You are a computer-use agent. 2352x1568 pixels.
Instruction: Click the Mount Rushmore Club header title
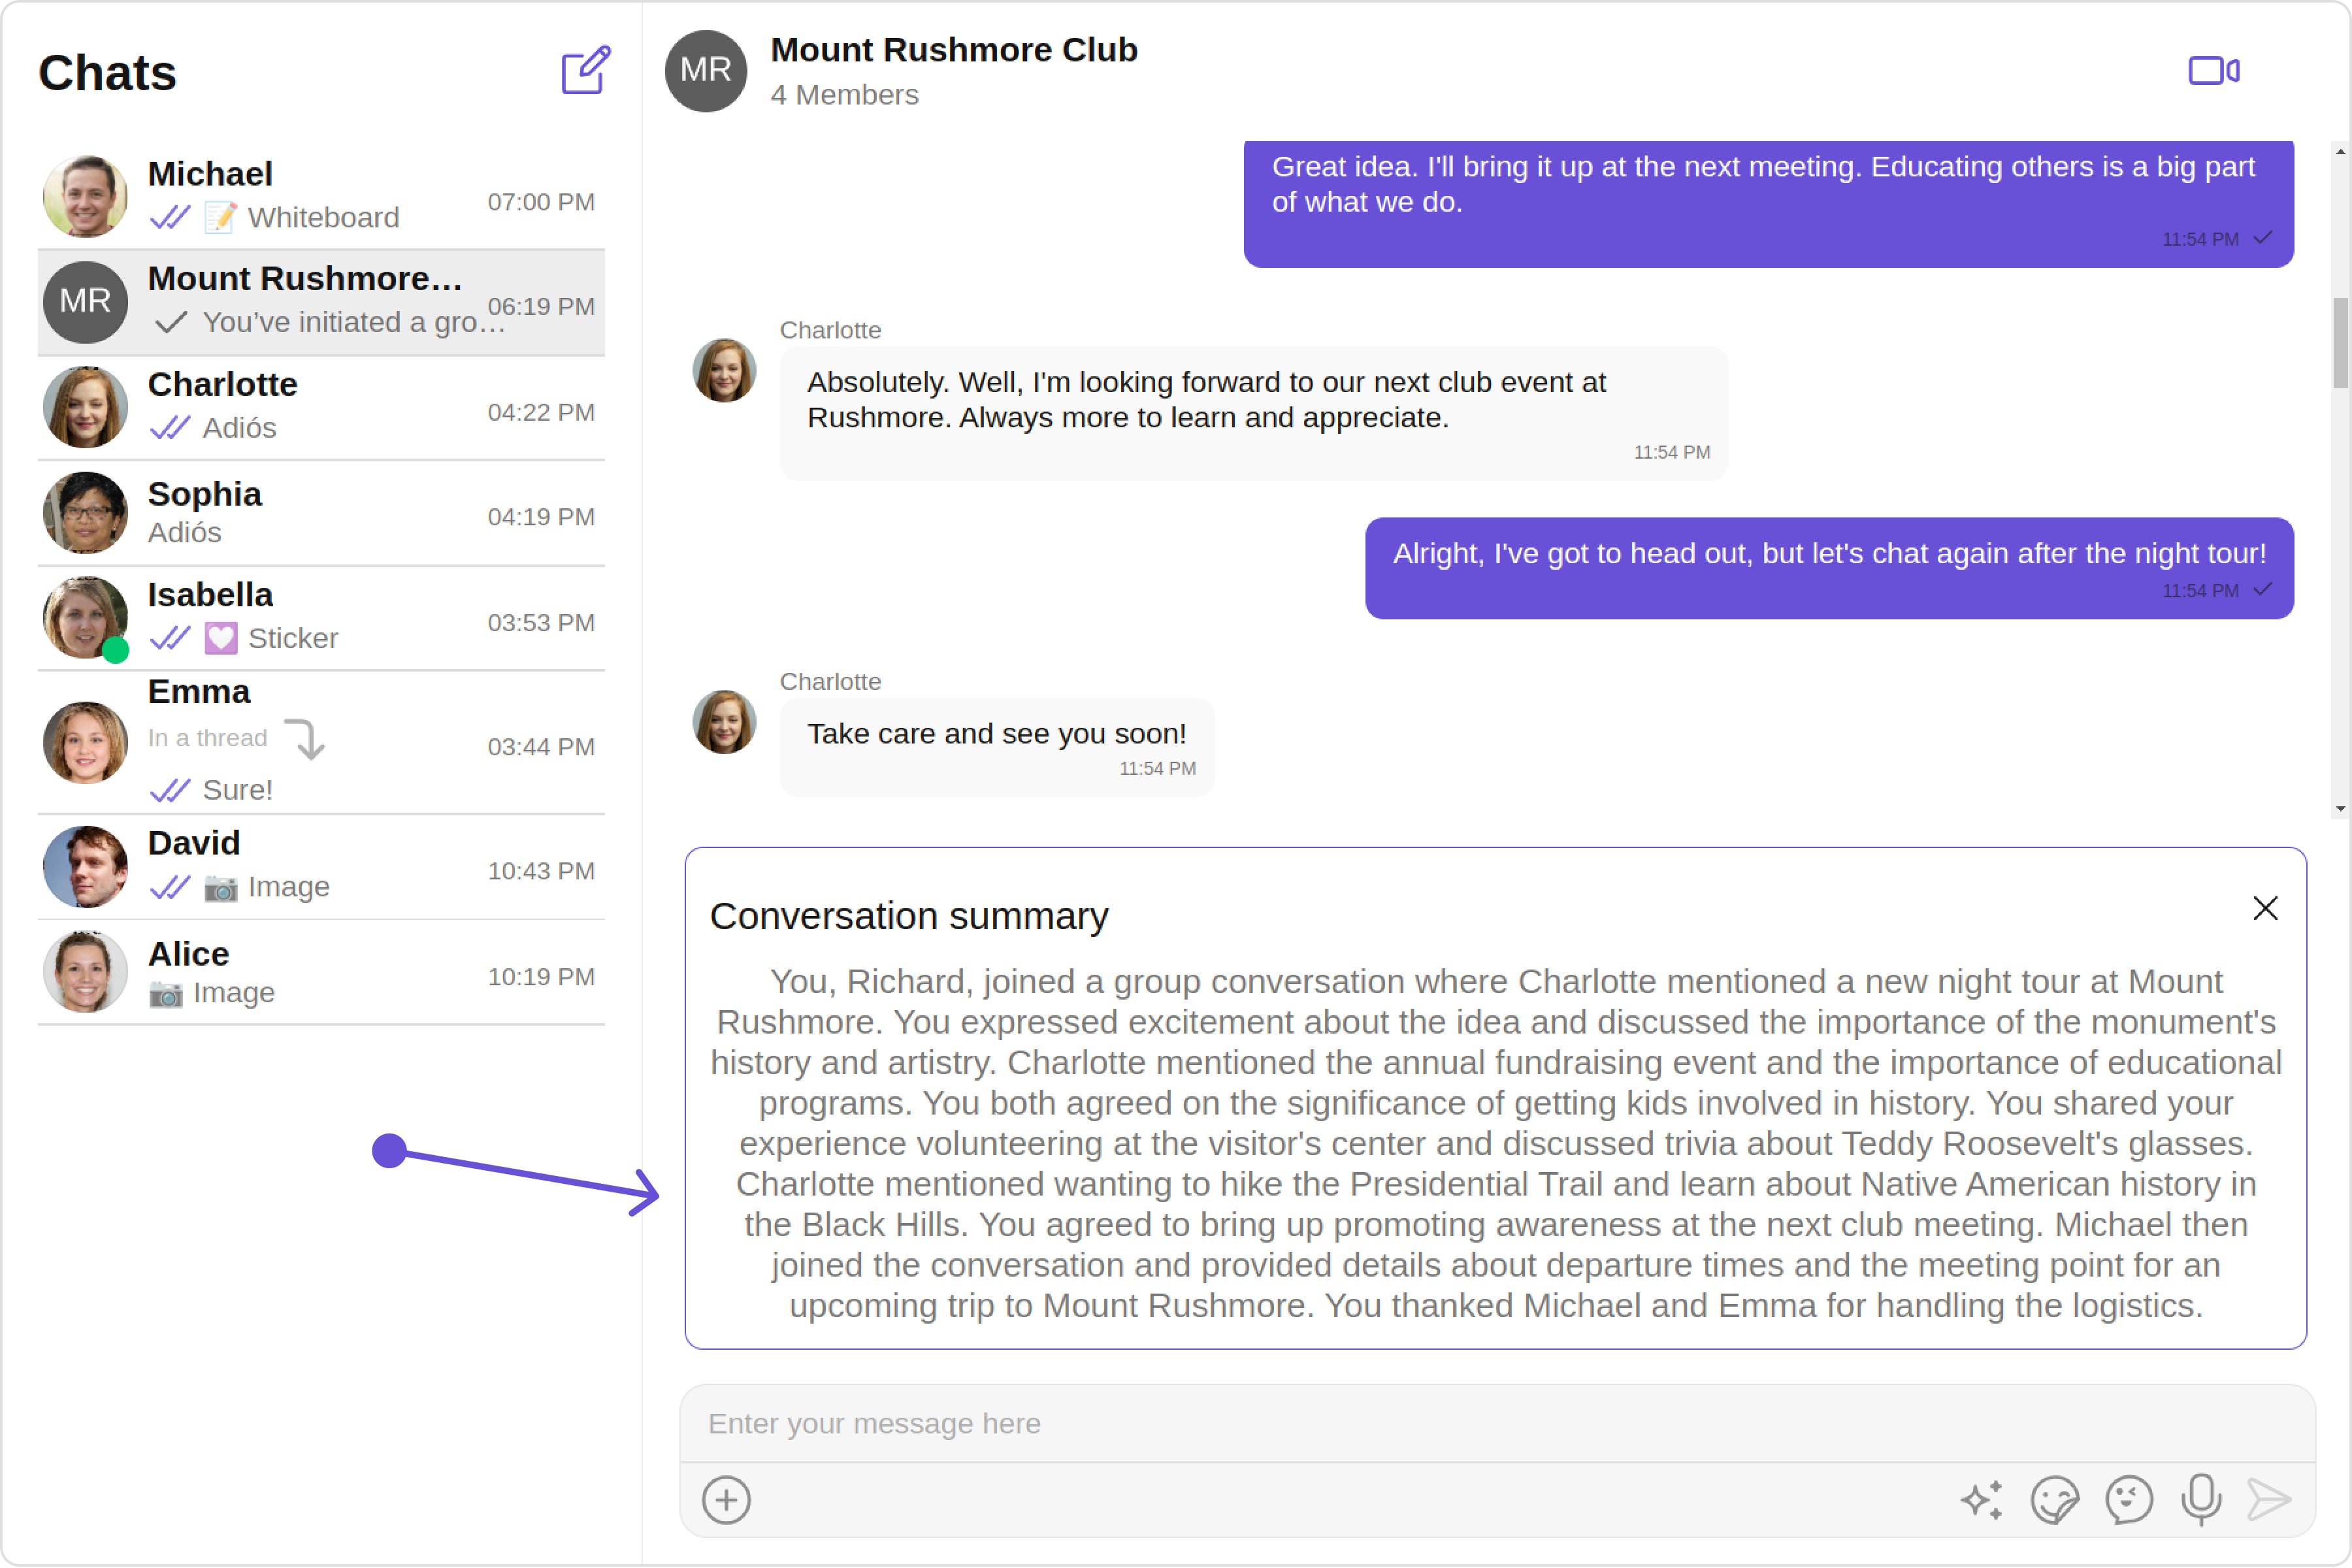[x=953, y=50]
